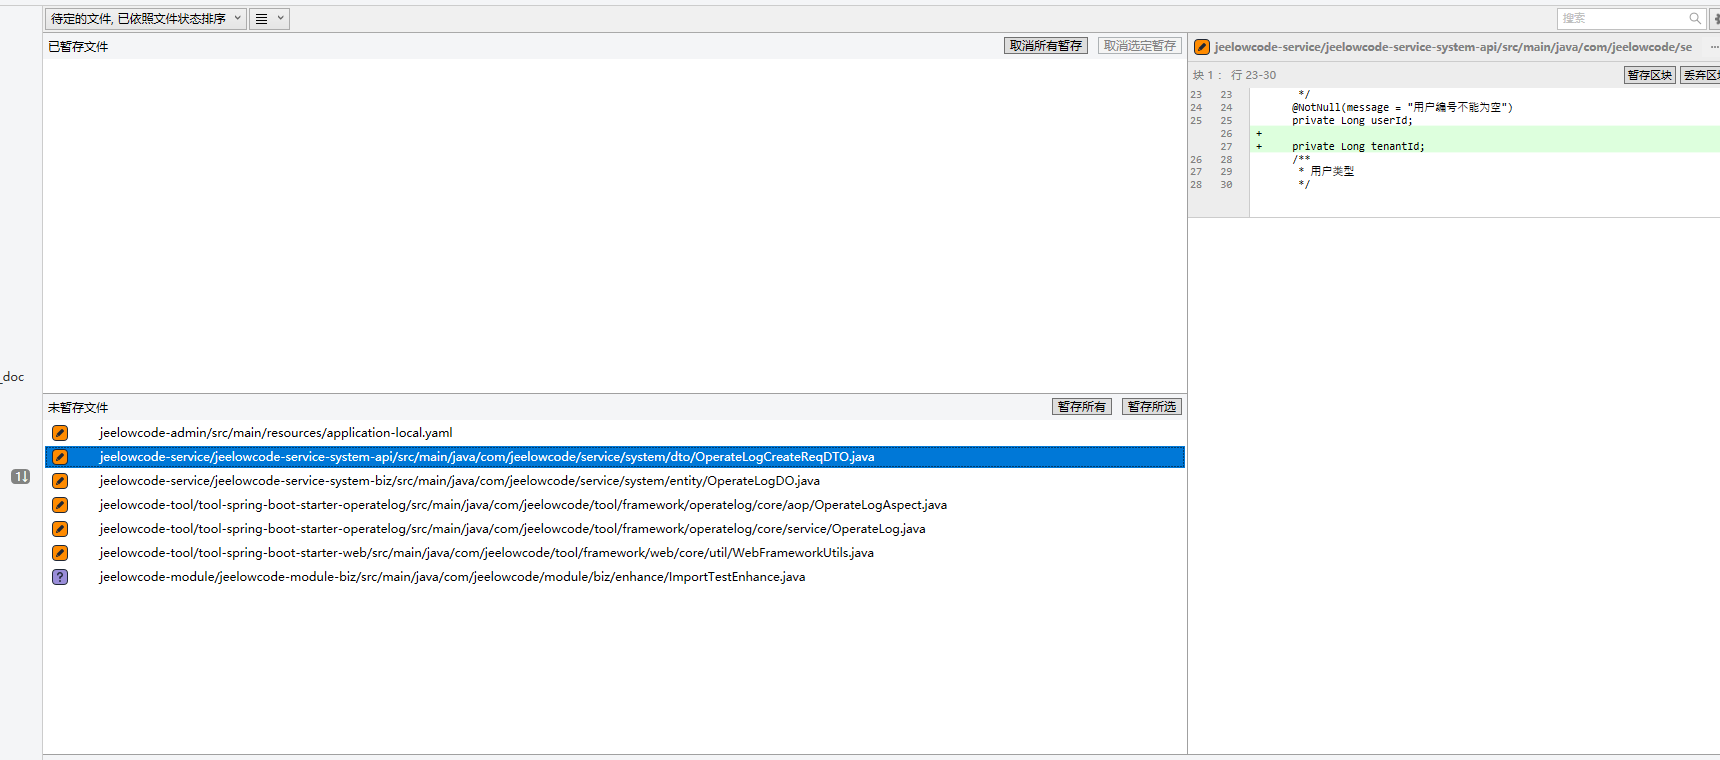Screen dimensions: 1720x760
Task: Click the pending pull count badge
Action: pyautogui.click(x=20, y=477)
